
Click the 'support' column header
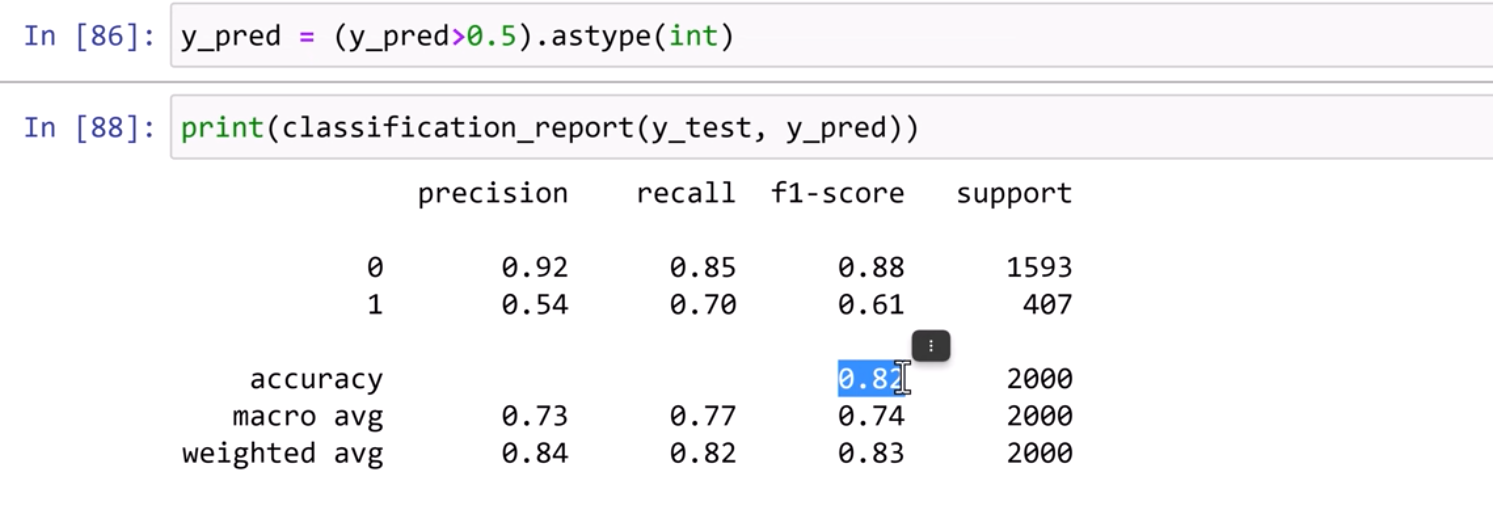pos(1013,193)
